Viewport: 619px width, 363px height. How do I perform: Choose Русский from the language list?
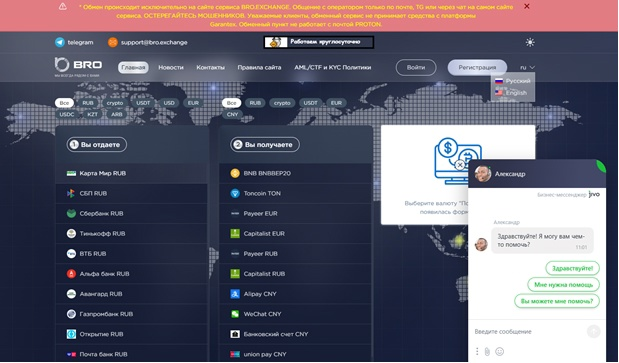pos(512,81)
